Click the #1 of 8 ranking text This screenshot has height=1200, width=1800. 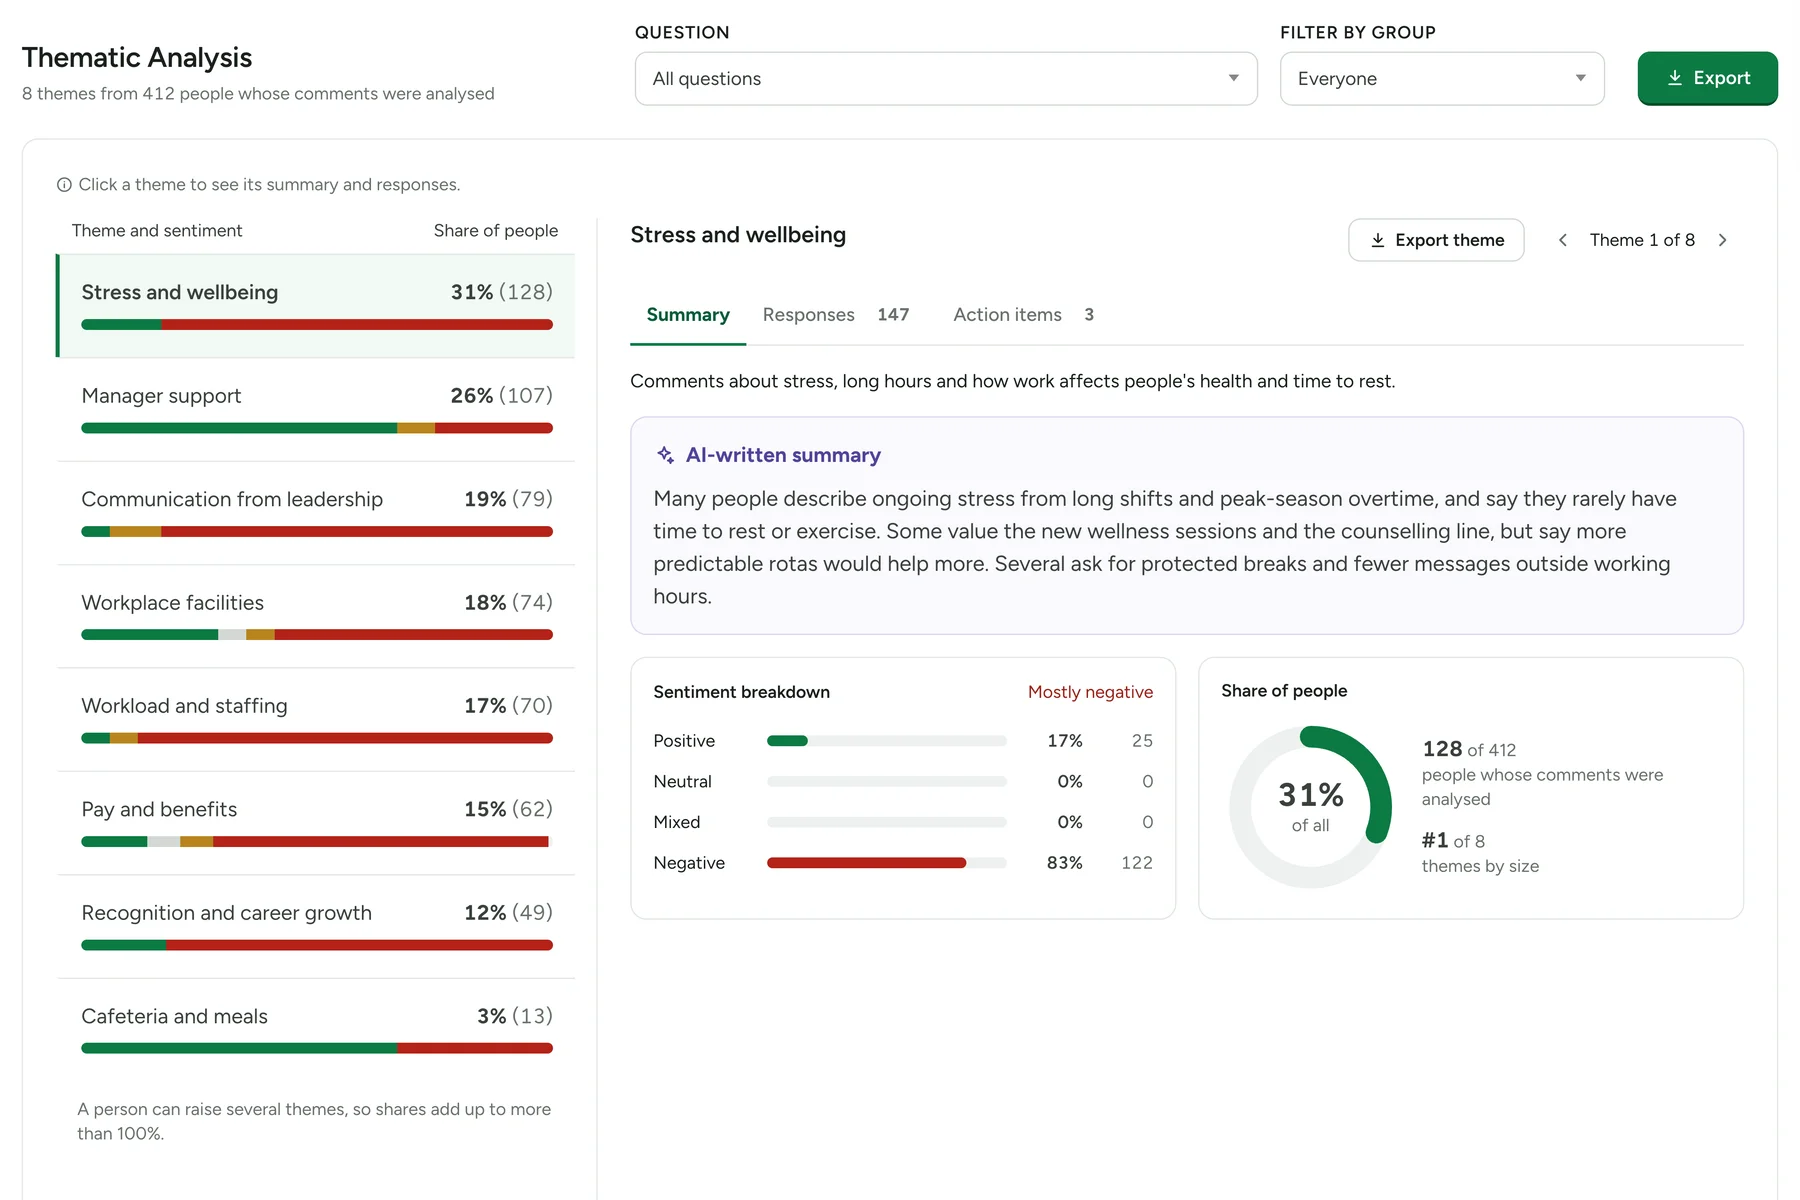pos(1453,841)
